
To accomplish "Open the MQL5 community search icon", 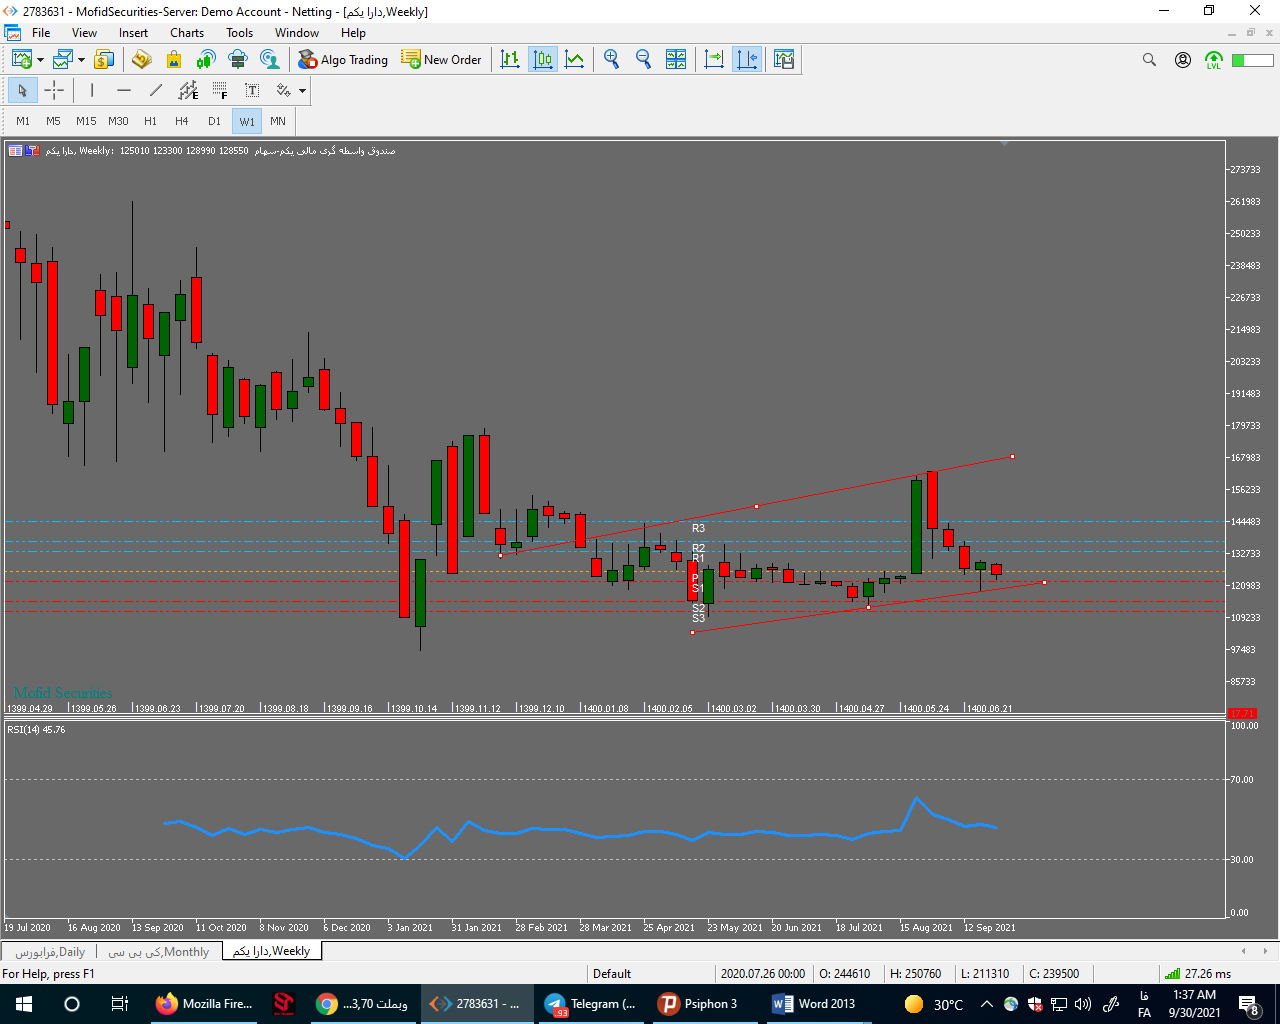I will coord(270,60).
